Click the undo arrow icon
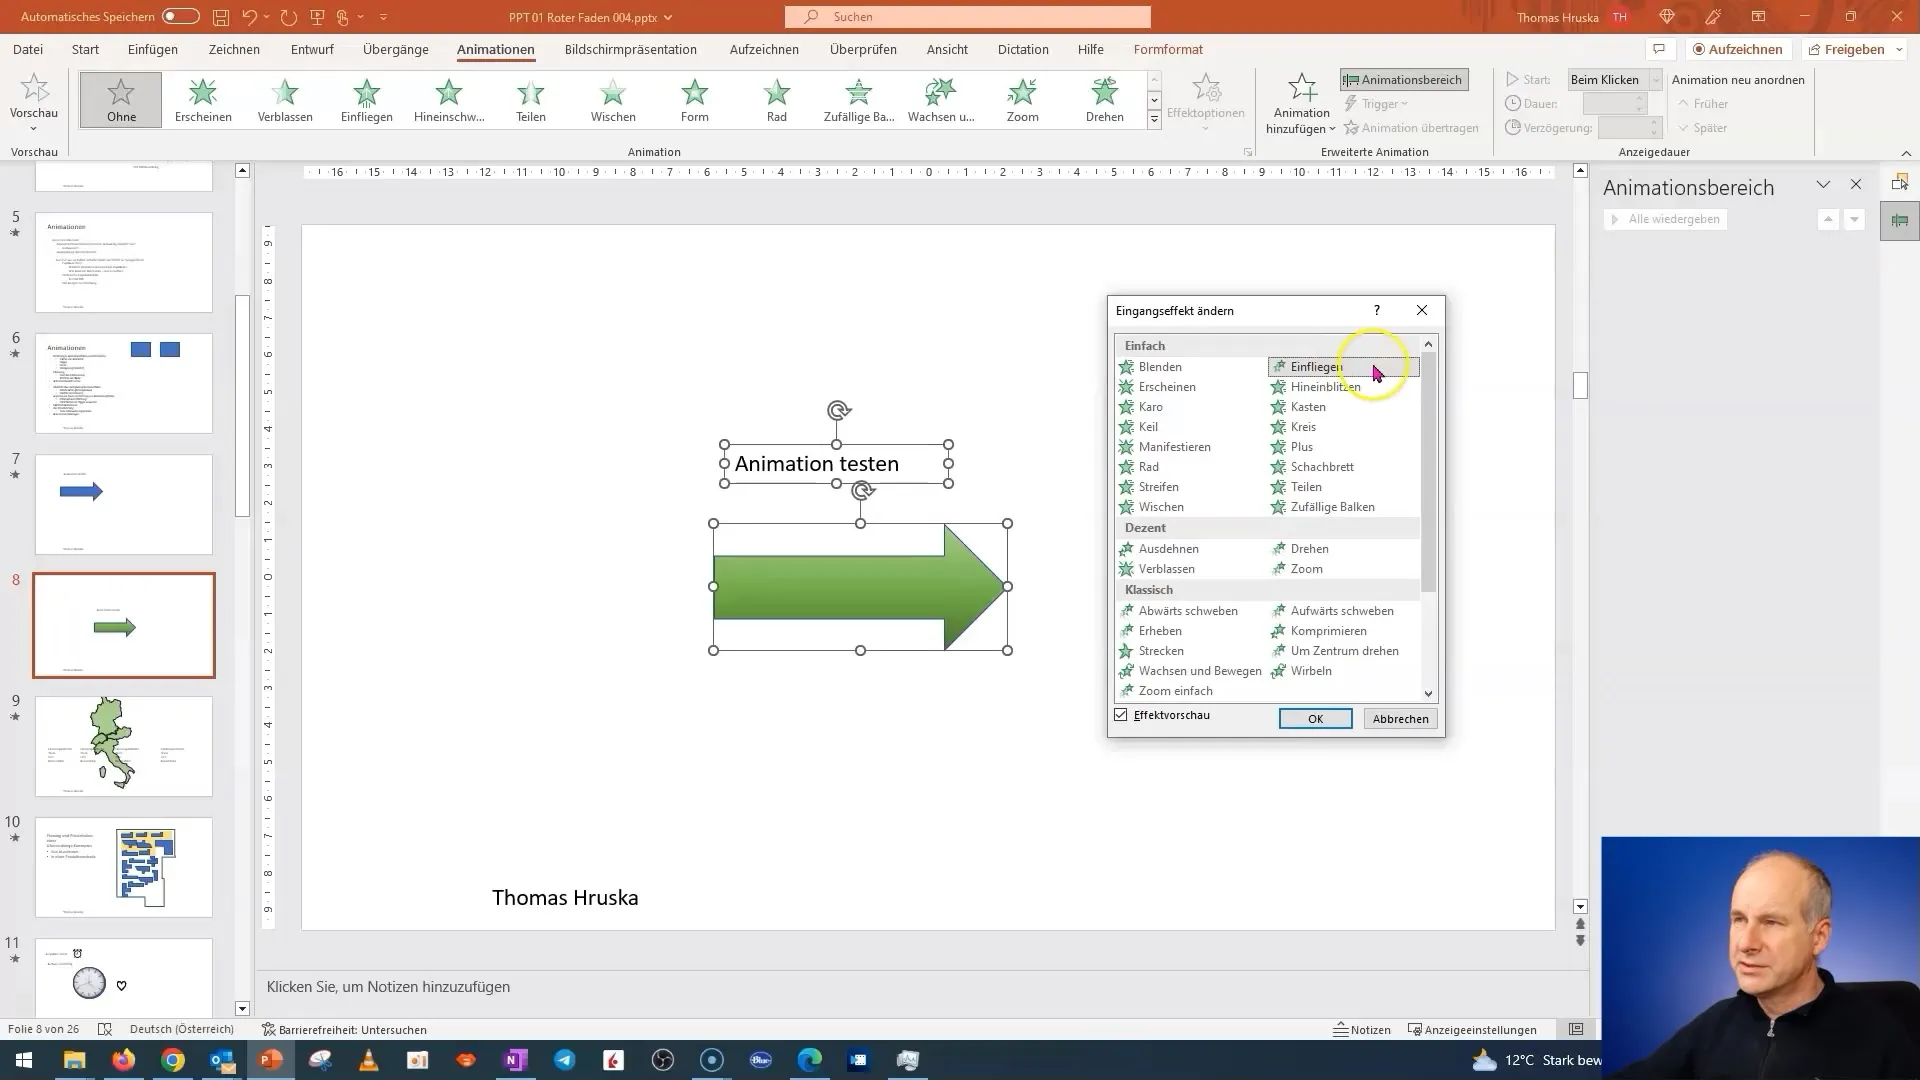This screenshot has width=1920, height=1080. click(250, 17)
